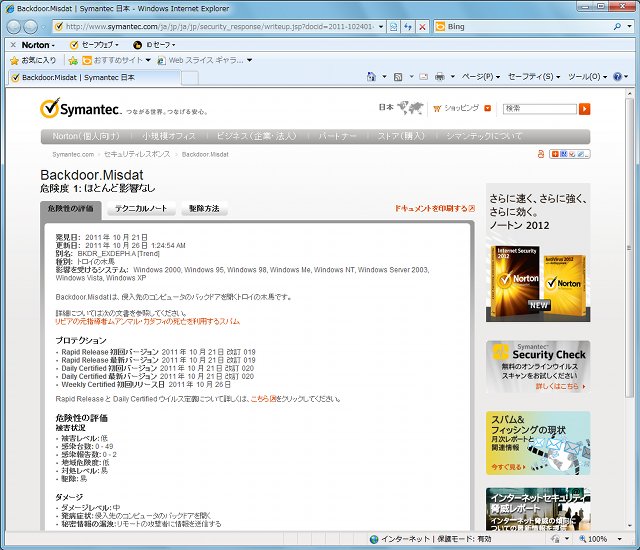Click the URL address bar field

(x=219, y=27)
